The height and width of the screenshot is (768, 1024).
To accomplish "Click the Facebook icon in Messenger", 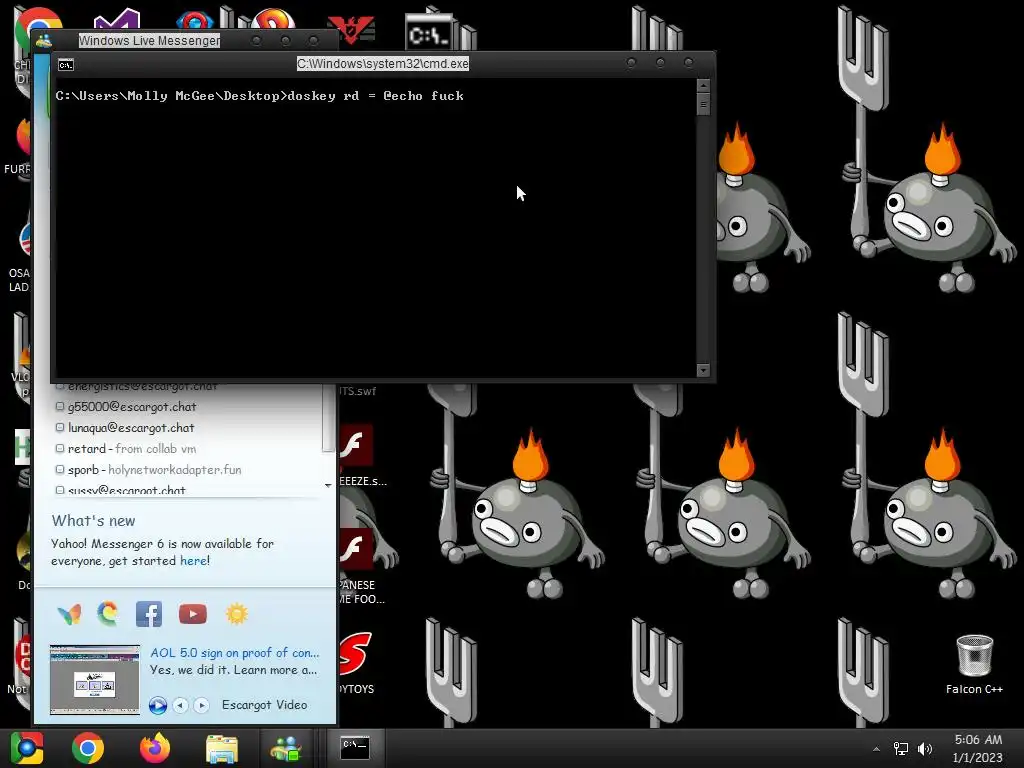I will (149, 614).
